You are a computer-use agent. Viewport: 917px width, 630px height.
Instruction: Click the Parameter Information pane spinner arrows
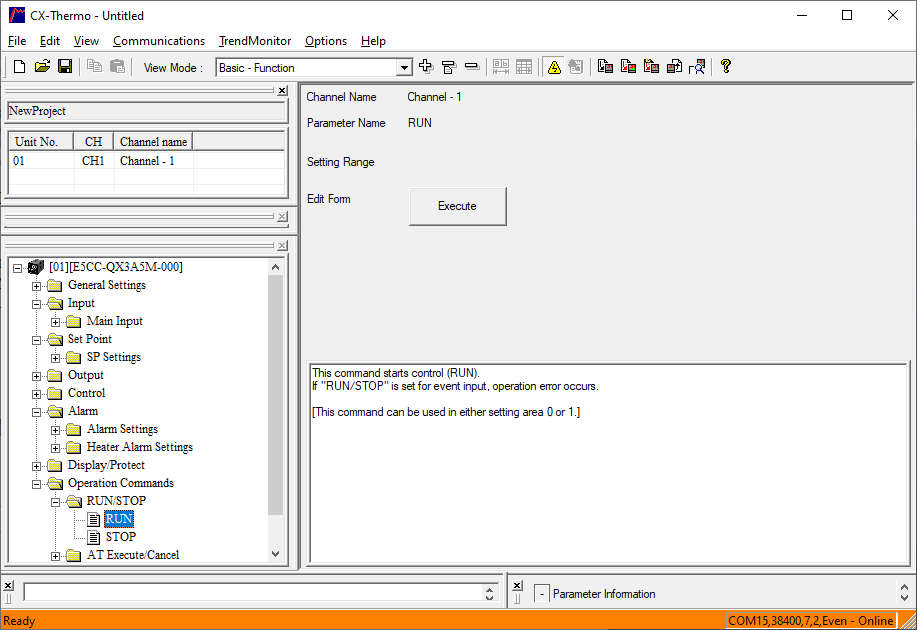[x=904, y=593]
